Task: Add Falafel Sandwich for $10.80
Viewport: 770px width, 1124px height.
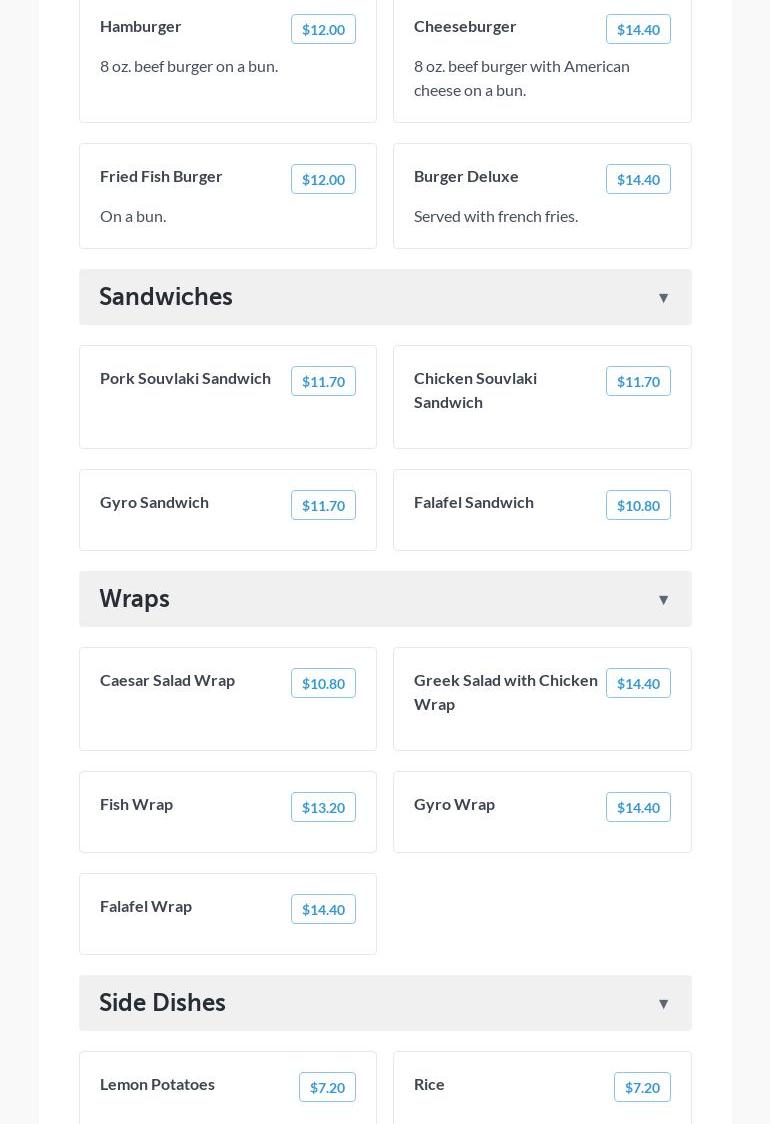Action: (x=638, y=506)
